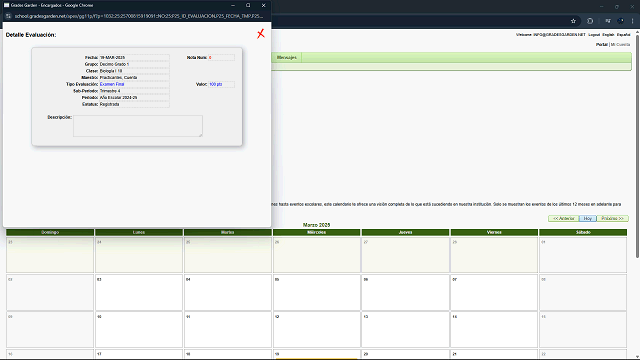Go to next month with Próximo button
The image size is (640, 360).
613,218
